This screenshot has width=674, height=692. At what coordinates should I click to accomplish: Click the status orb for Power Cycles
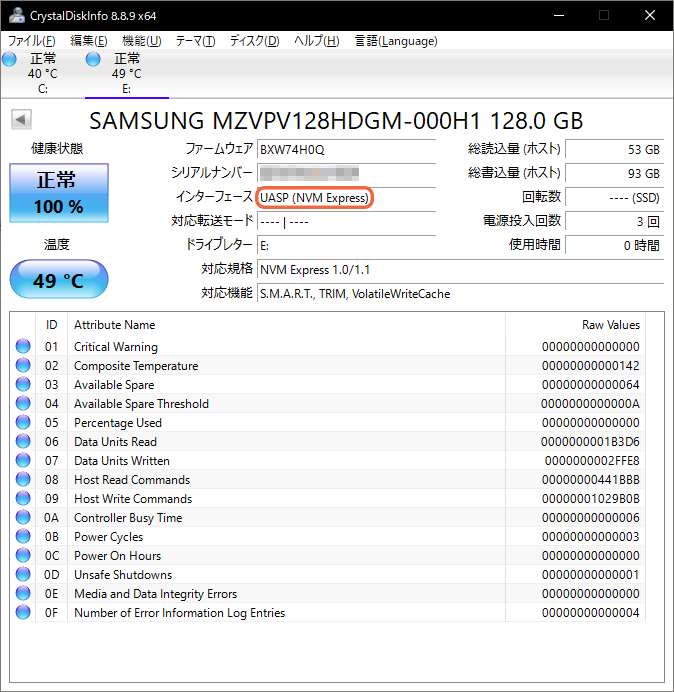point(23,536)
